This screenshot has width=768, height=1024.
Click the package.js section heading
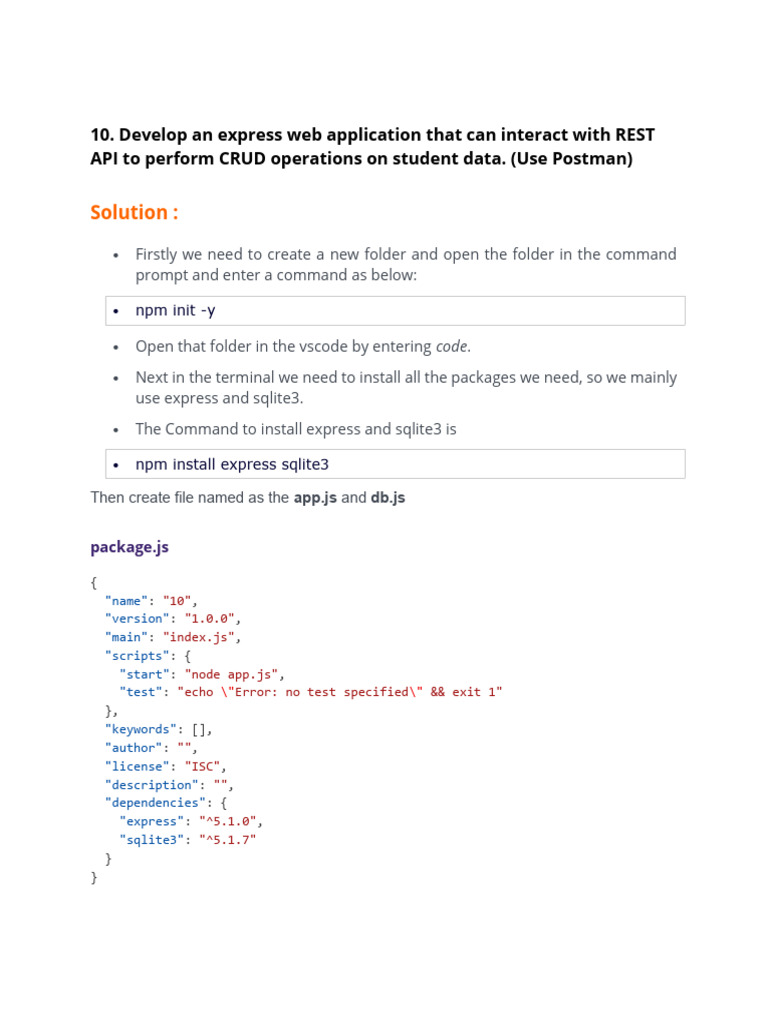tap(129, 547)
